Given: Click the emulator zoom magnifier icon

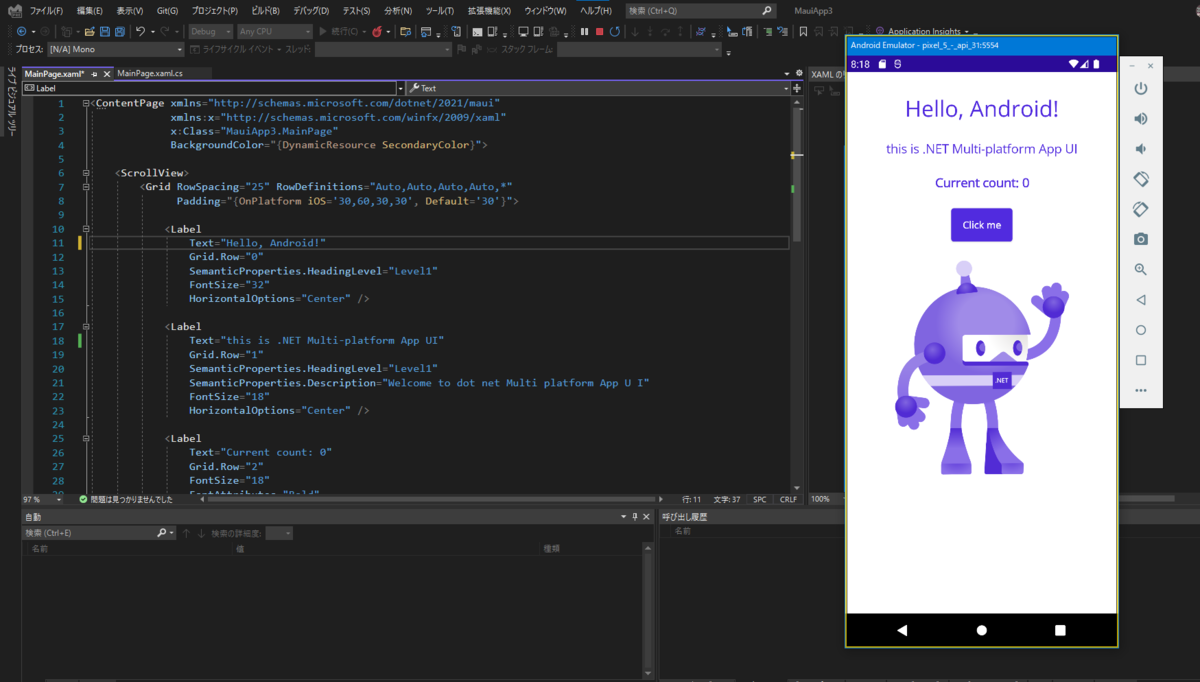Looking at the screenshot, I should (1140, 270).
